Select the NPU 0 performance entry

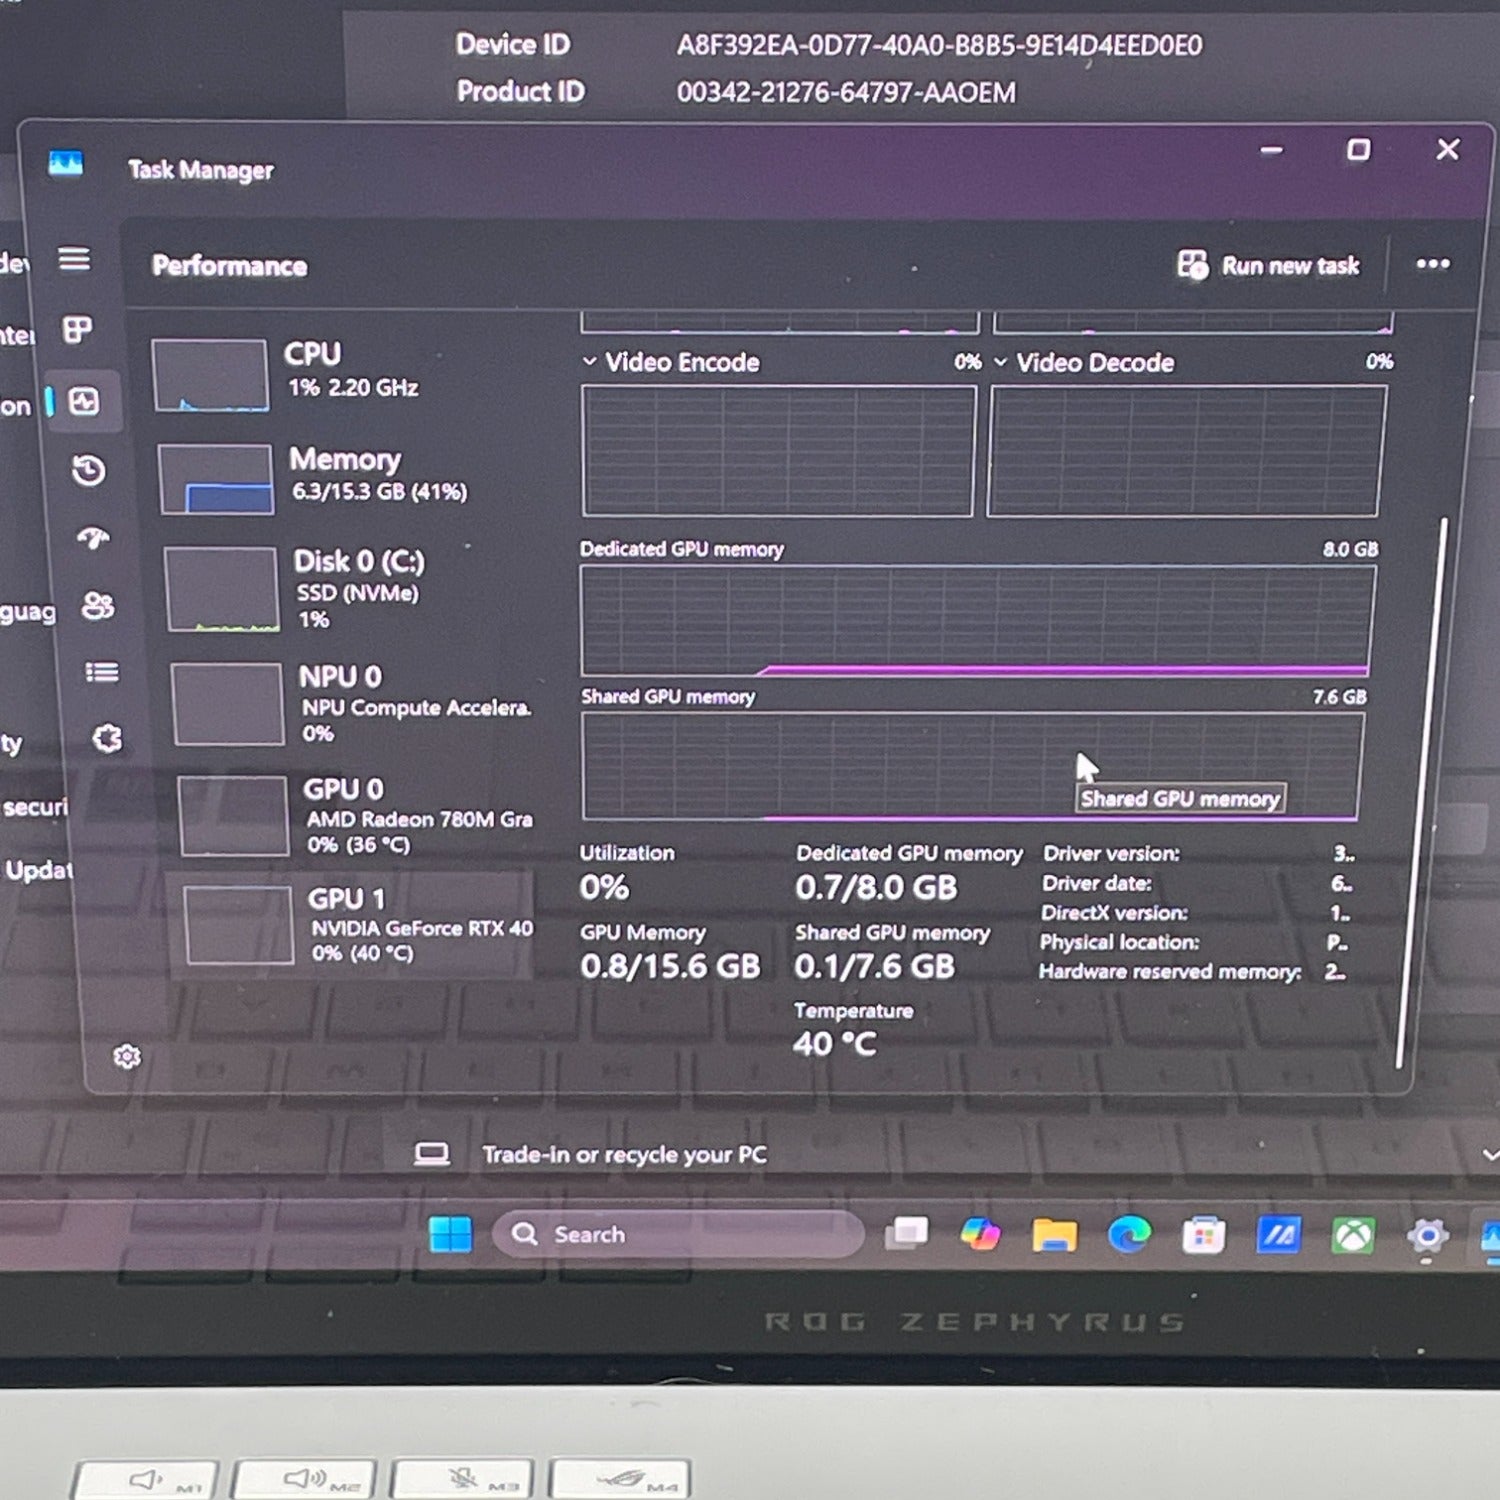352,704
